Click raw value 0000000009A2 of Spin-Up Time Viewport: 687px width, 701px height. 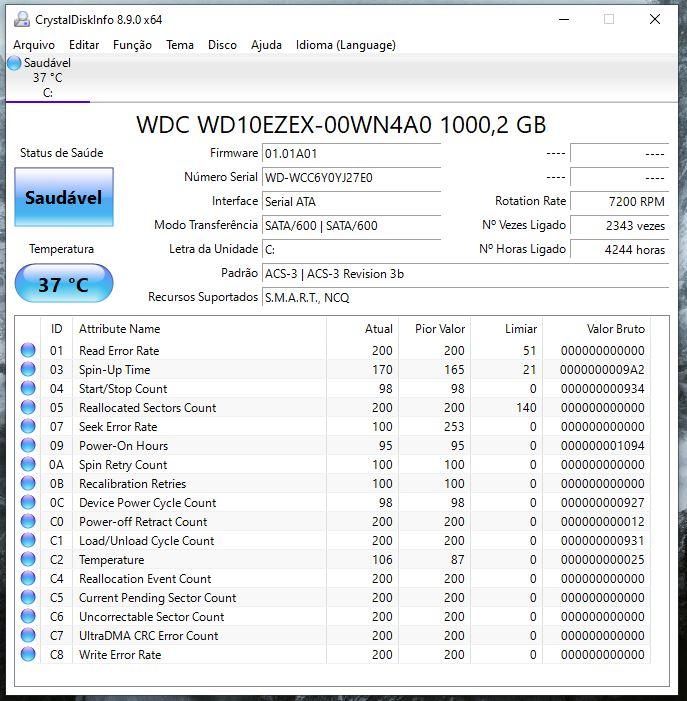point(602,370)
